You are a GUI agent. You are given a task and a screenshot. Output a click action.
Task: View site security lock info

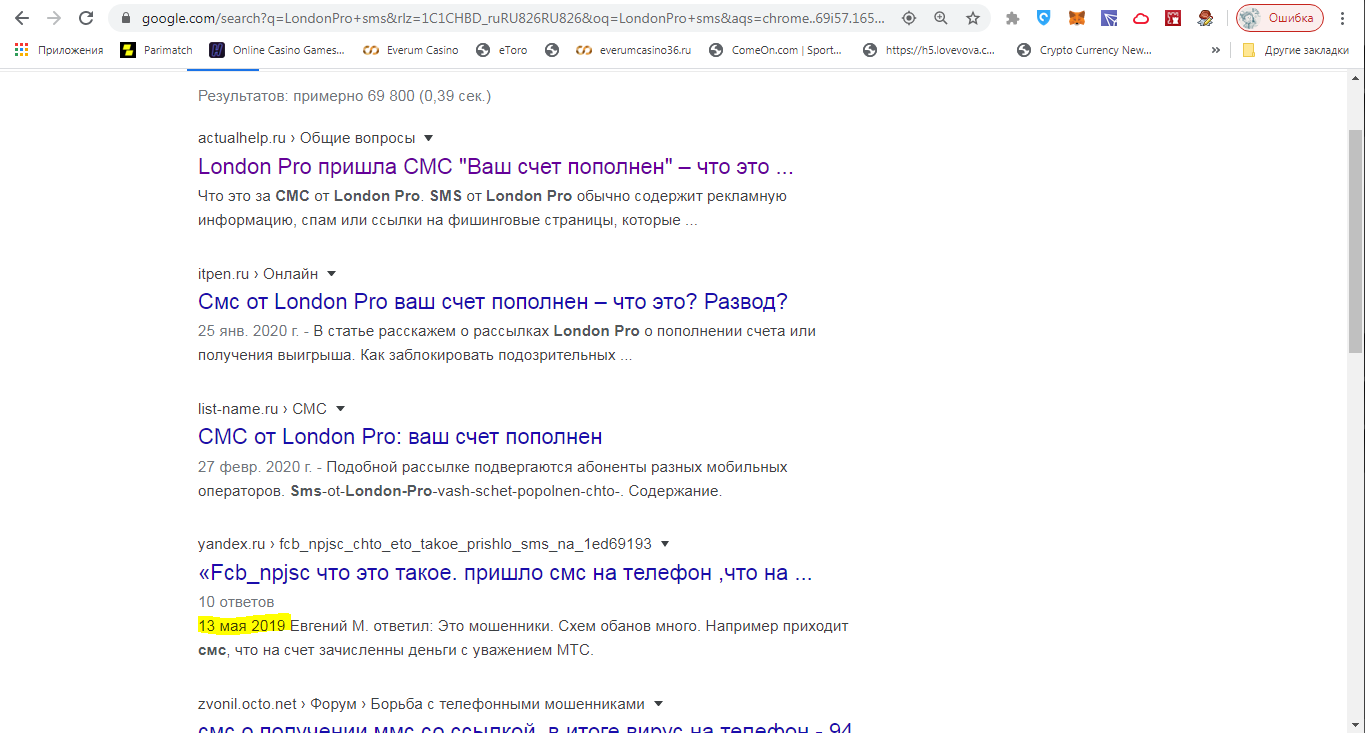click(x=125, y=18)
